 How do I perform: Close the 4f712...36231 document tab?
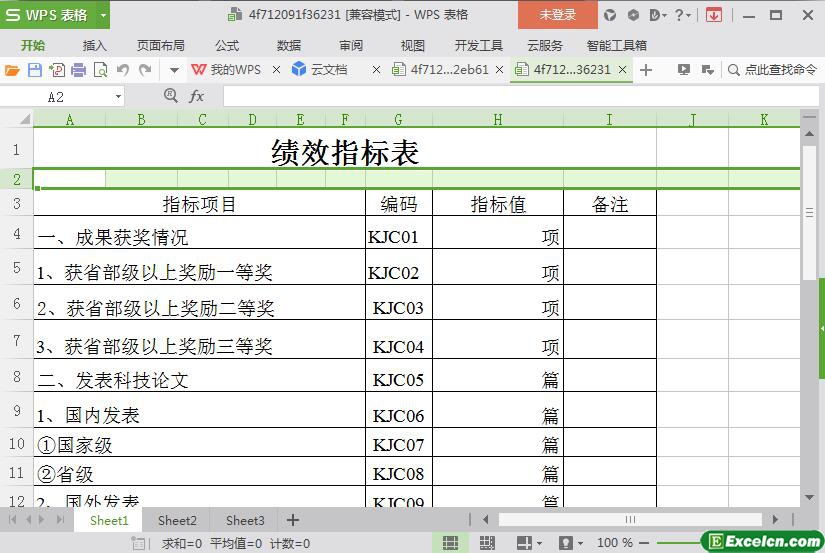click(x=622, y=69)
